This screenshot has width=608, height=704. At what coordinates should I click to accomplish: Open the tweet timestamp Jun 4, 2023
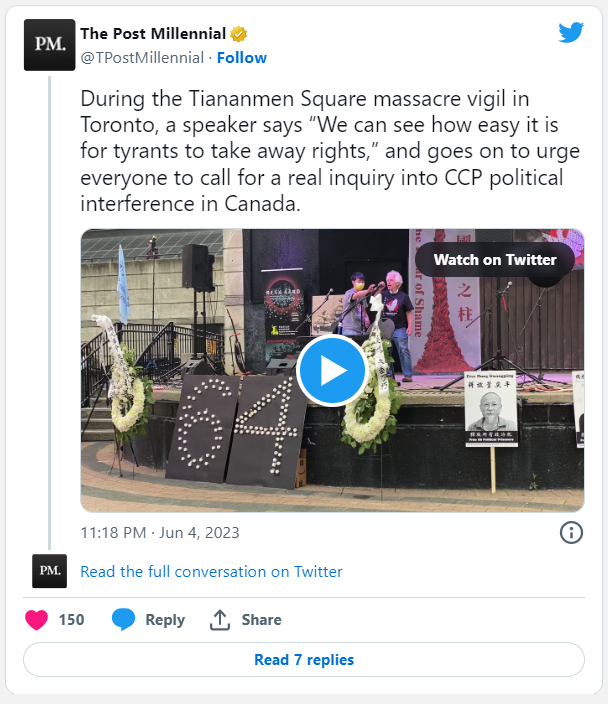click(x=160, y=532)
